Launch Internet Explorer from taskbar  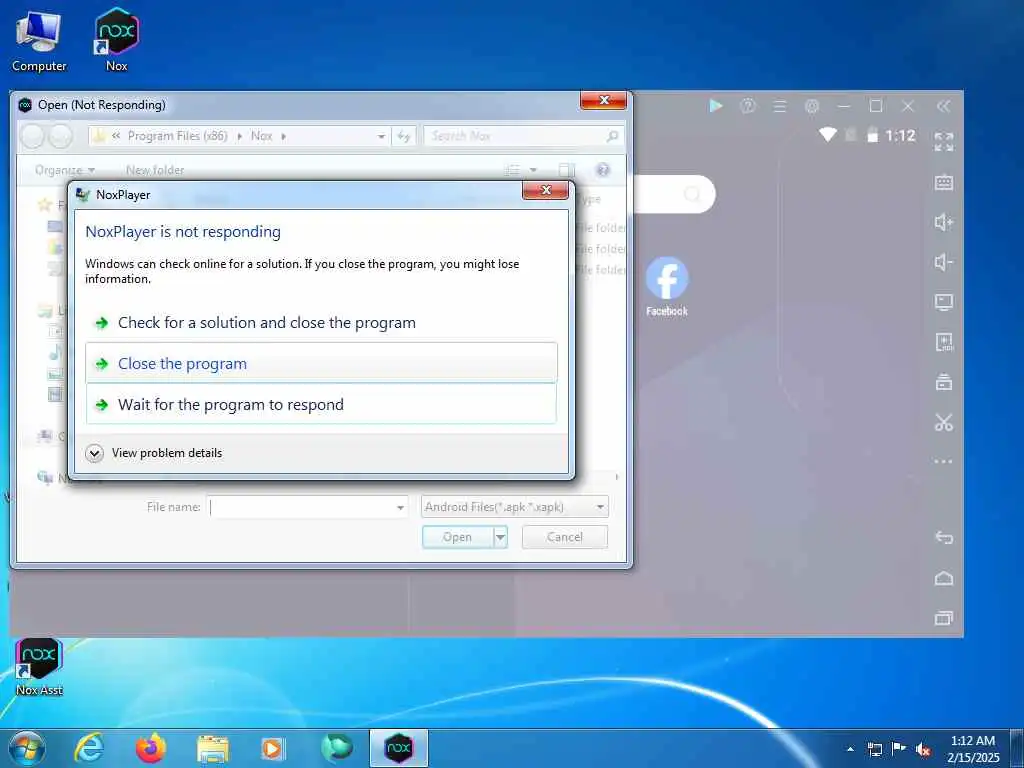(89, 748)
